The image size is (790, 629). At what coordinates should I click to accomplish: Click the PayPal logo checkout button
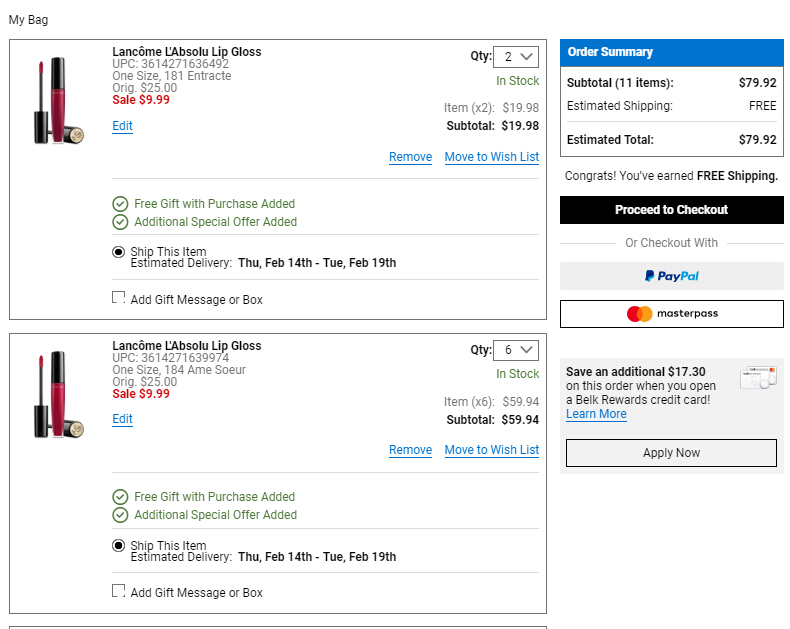672,276
